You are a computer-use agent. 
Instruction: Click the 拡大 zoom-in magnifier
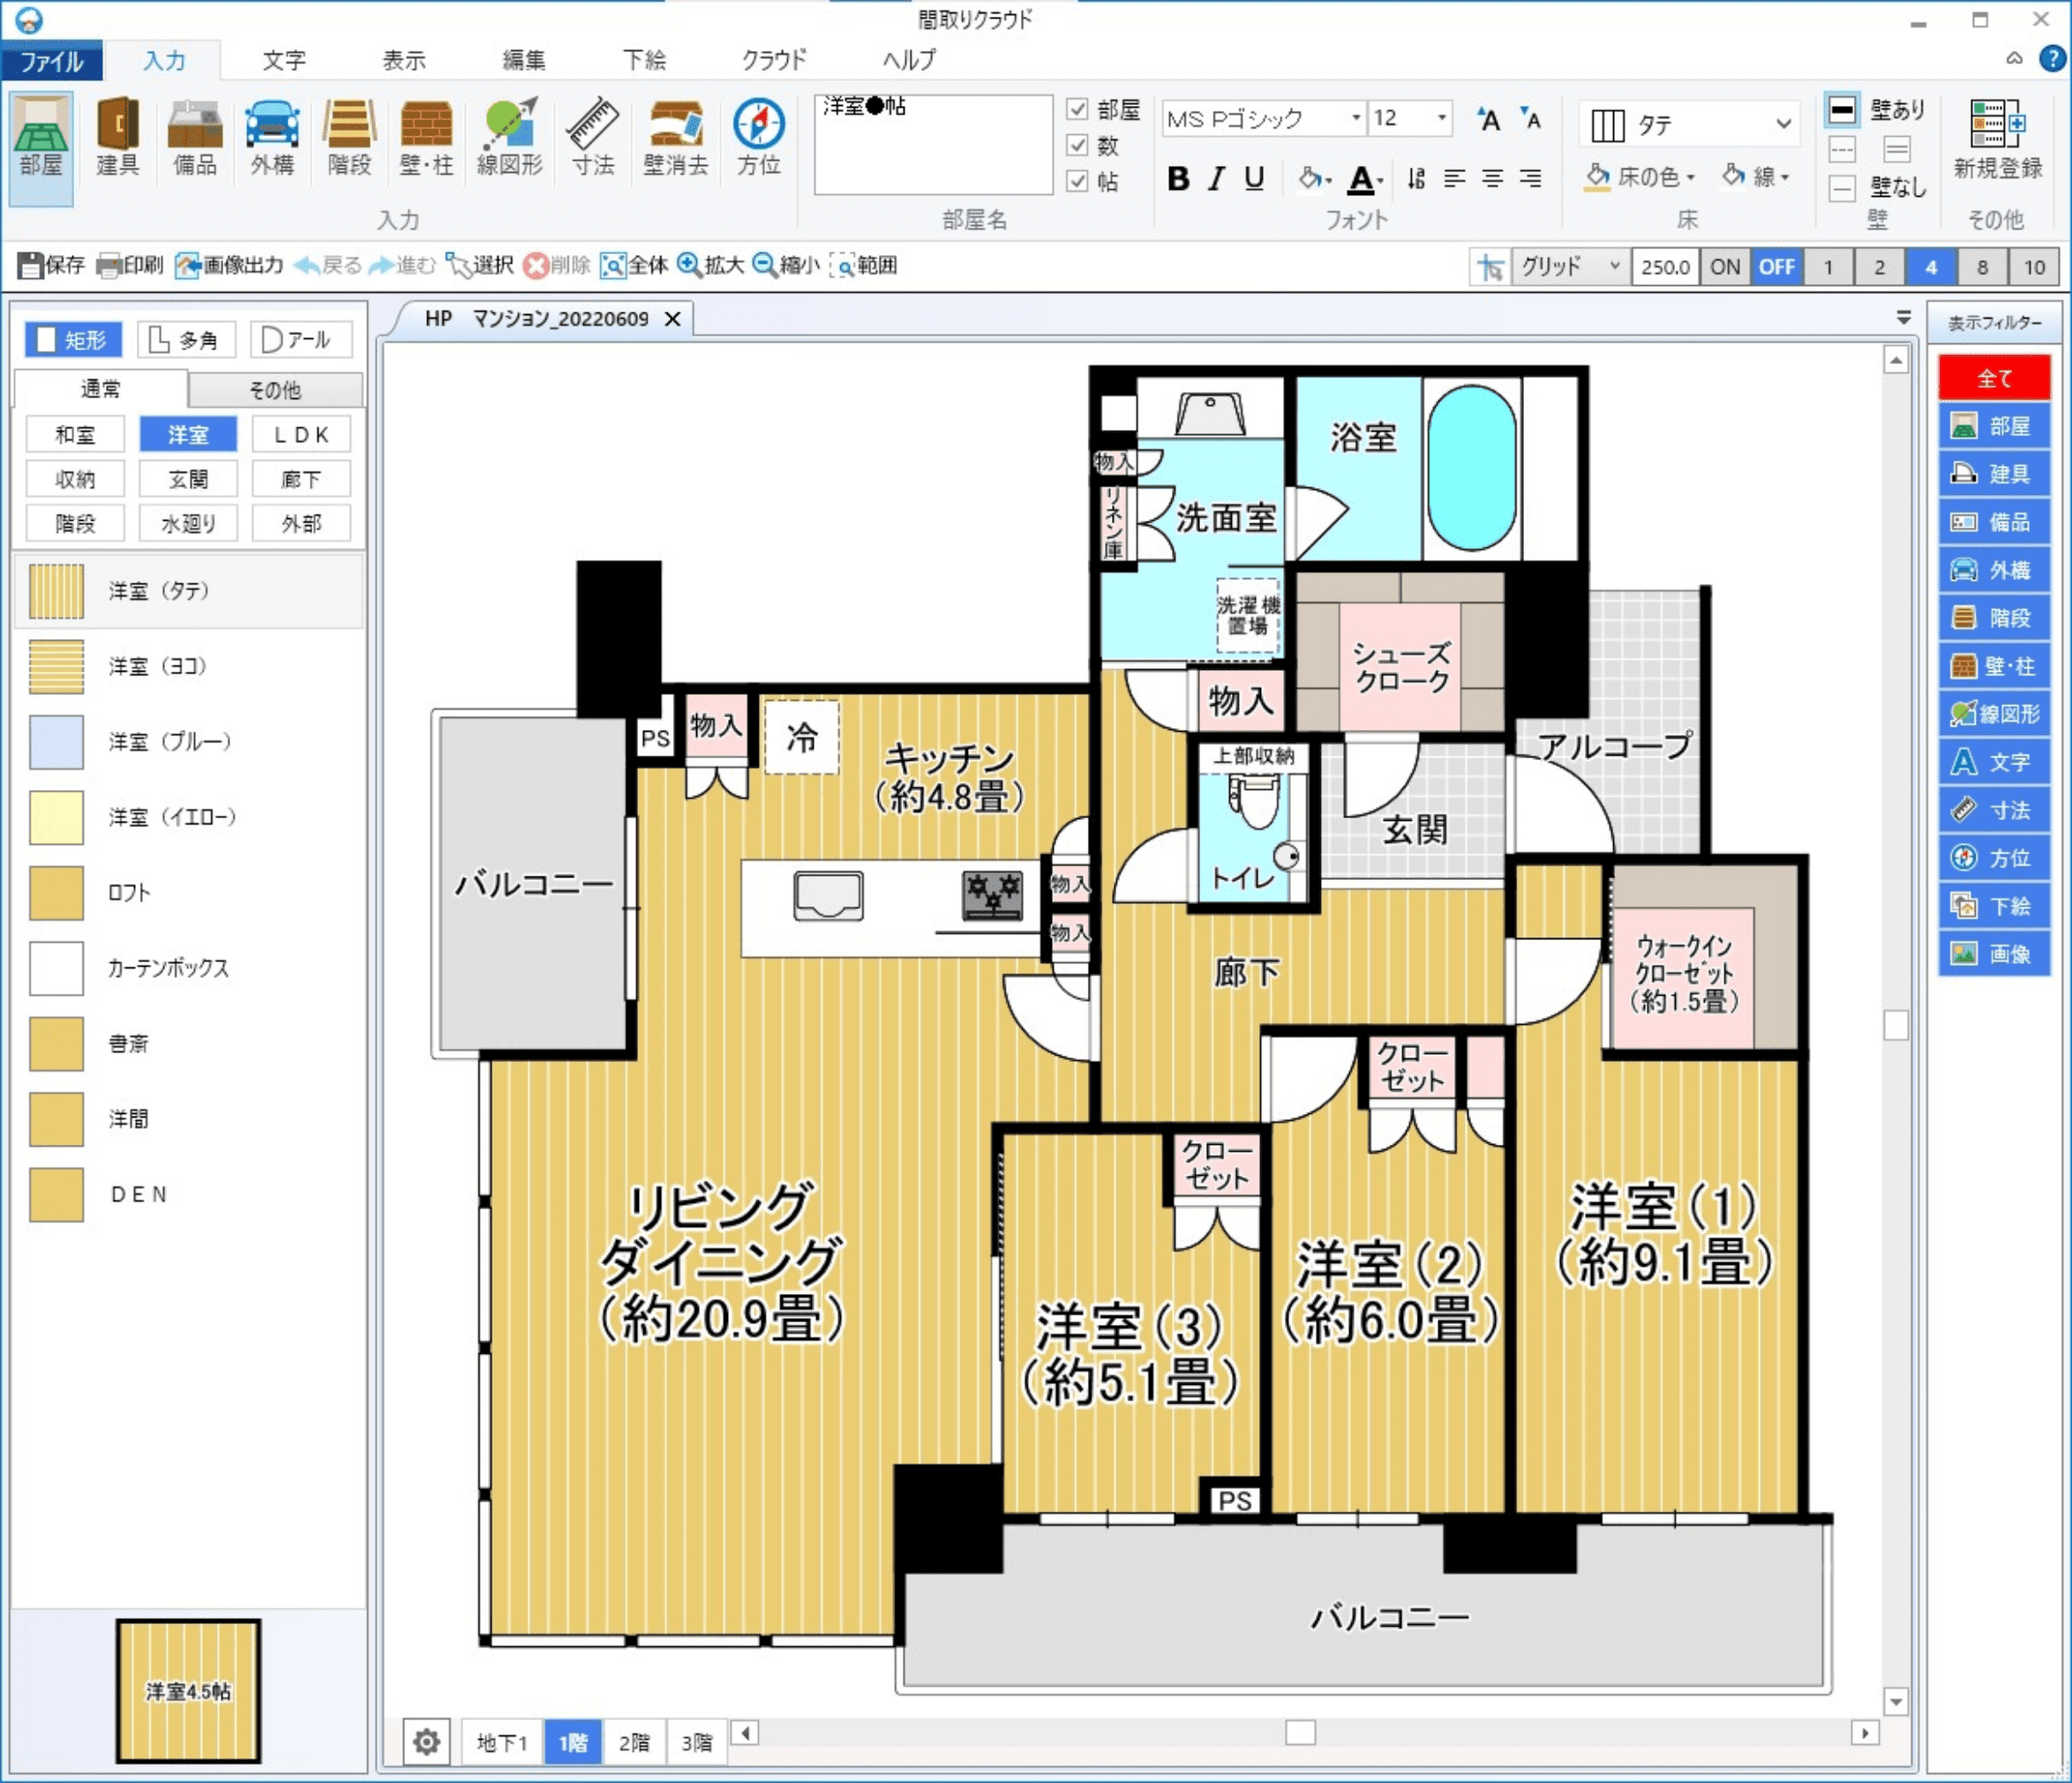click(x=689, y=265)
